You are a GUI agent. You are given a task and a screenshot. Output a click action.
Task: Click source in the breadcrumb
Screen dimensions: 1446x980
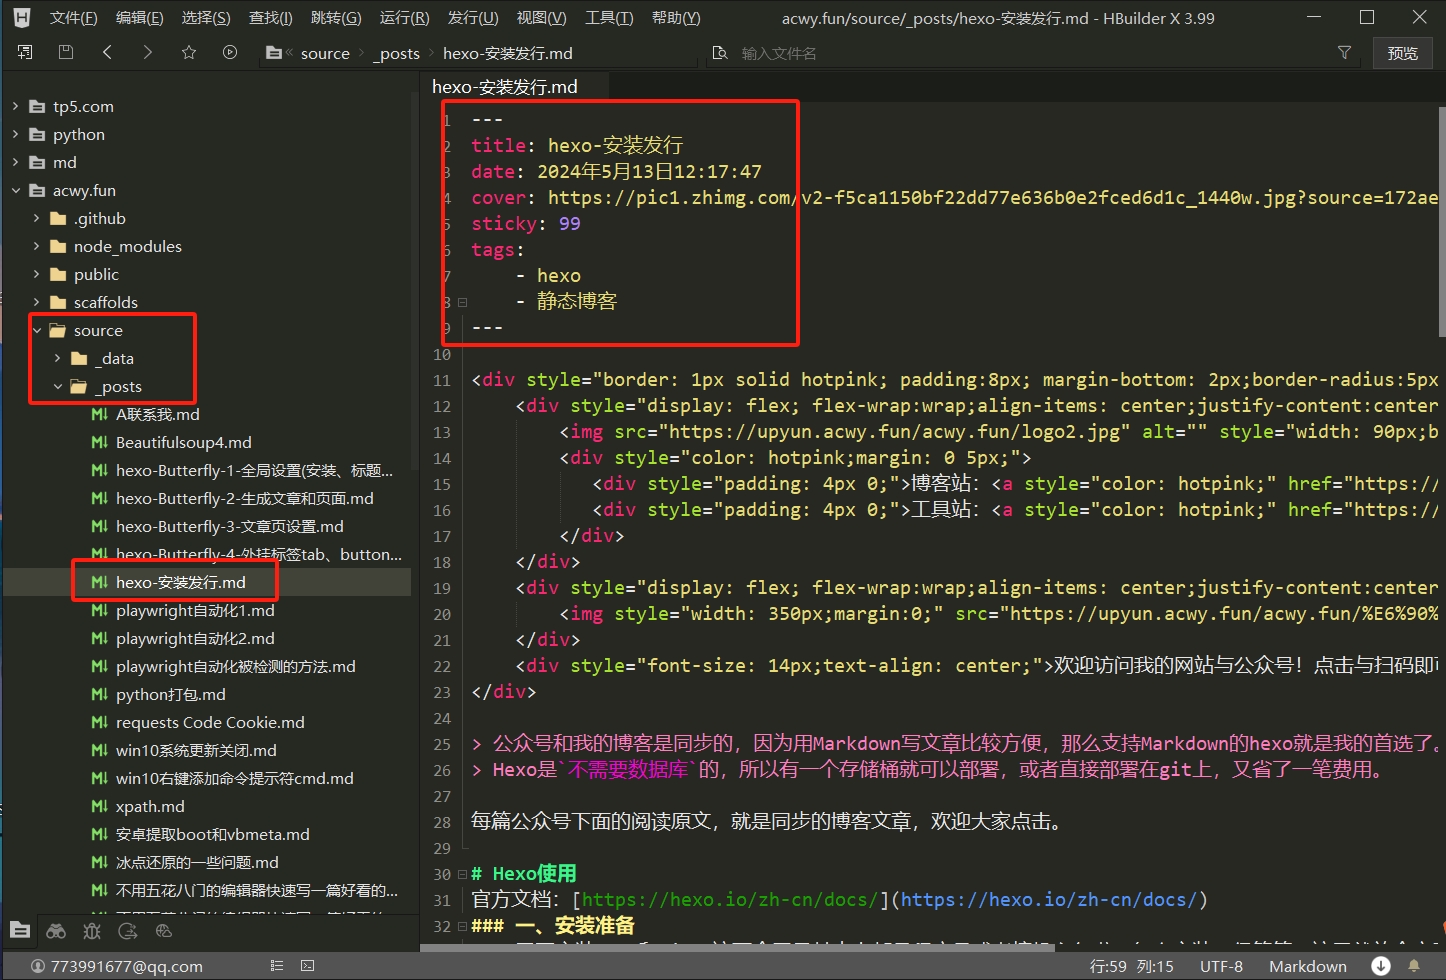[325, 53]
